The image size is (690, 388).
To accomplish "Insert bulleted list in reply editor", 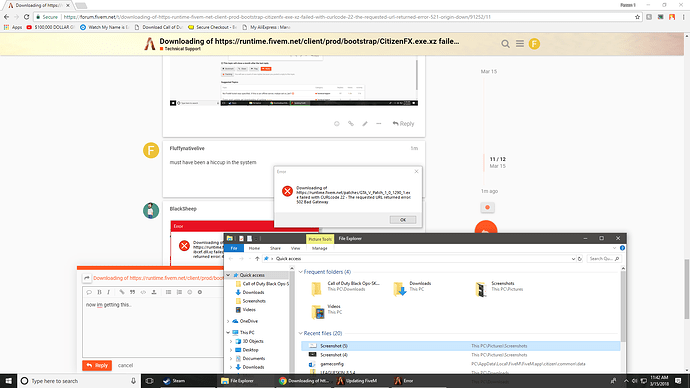I will [168, 292].
